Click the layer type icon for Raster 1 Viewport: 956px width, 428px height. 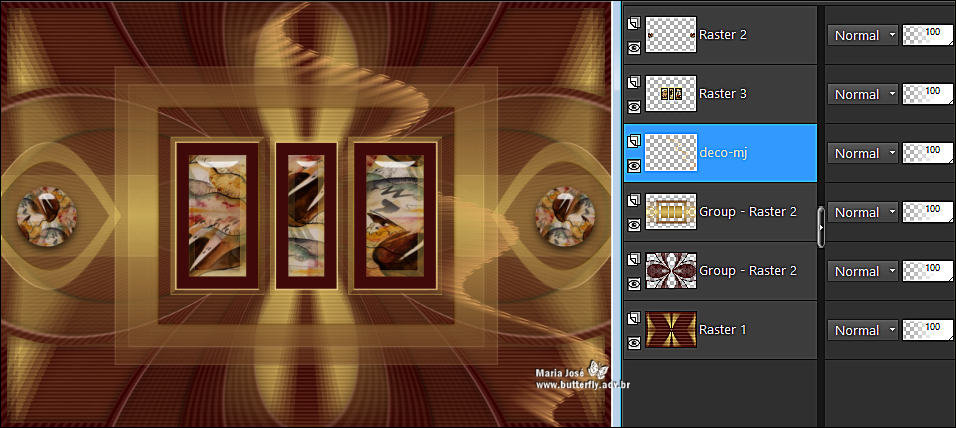[634, 319]
